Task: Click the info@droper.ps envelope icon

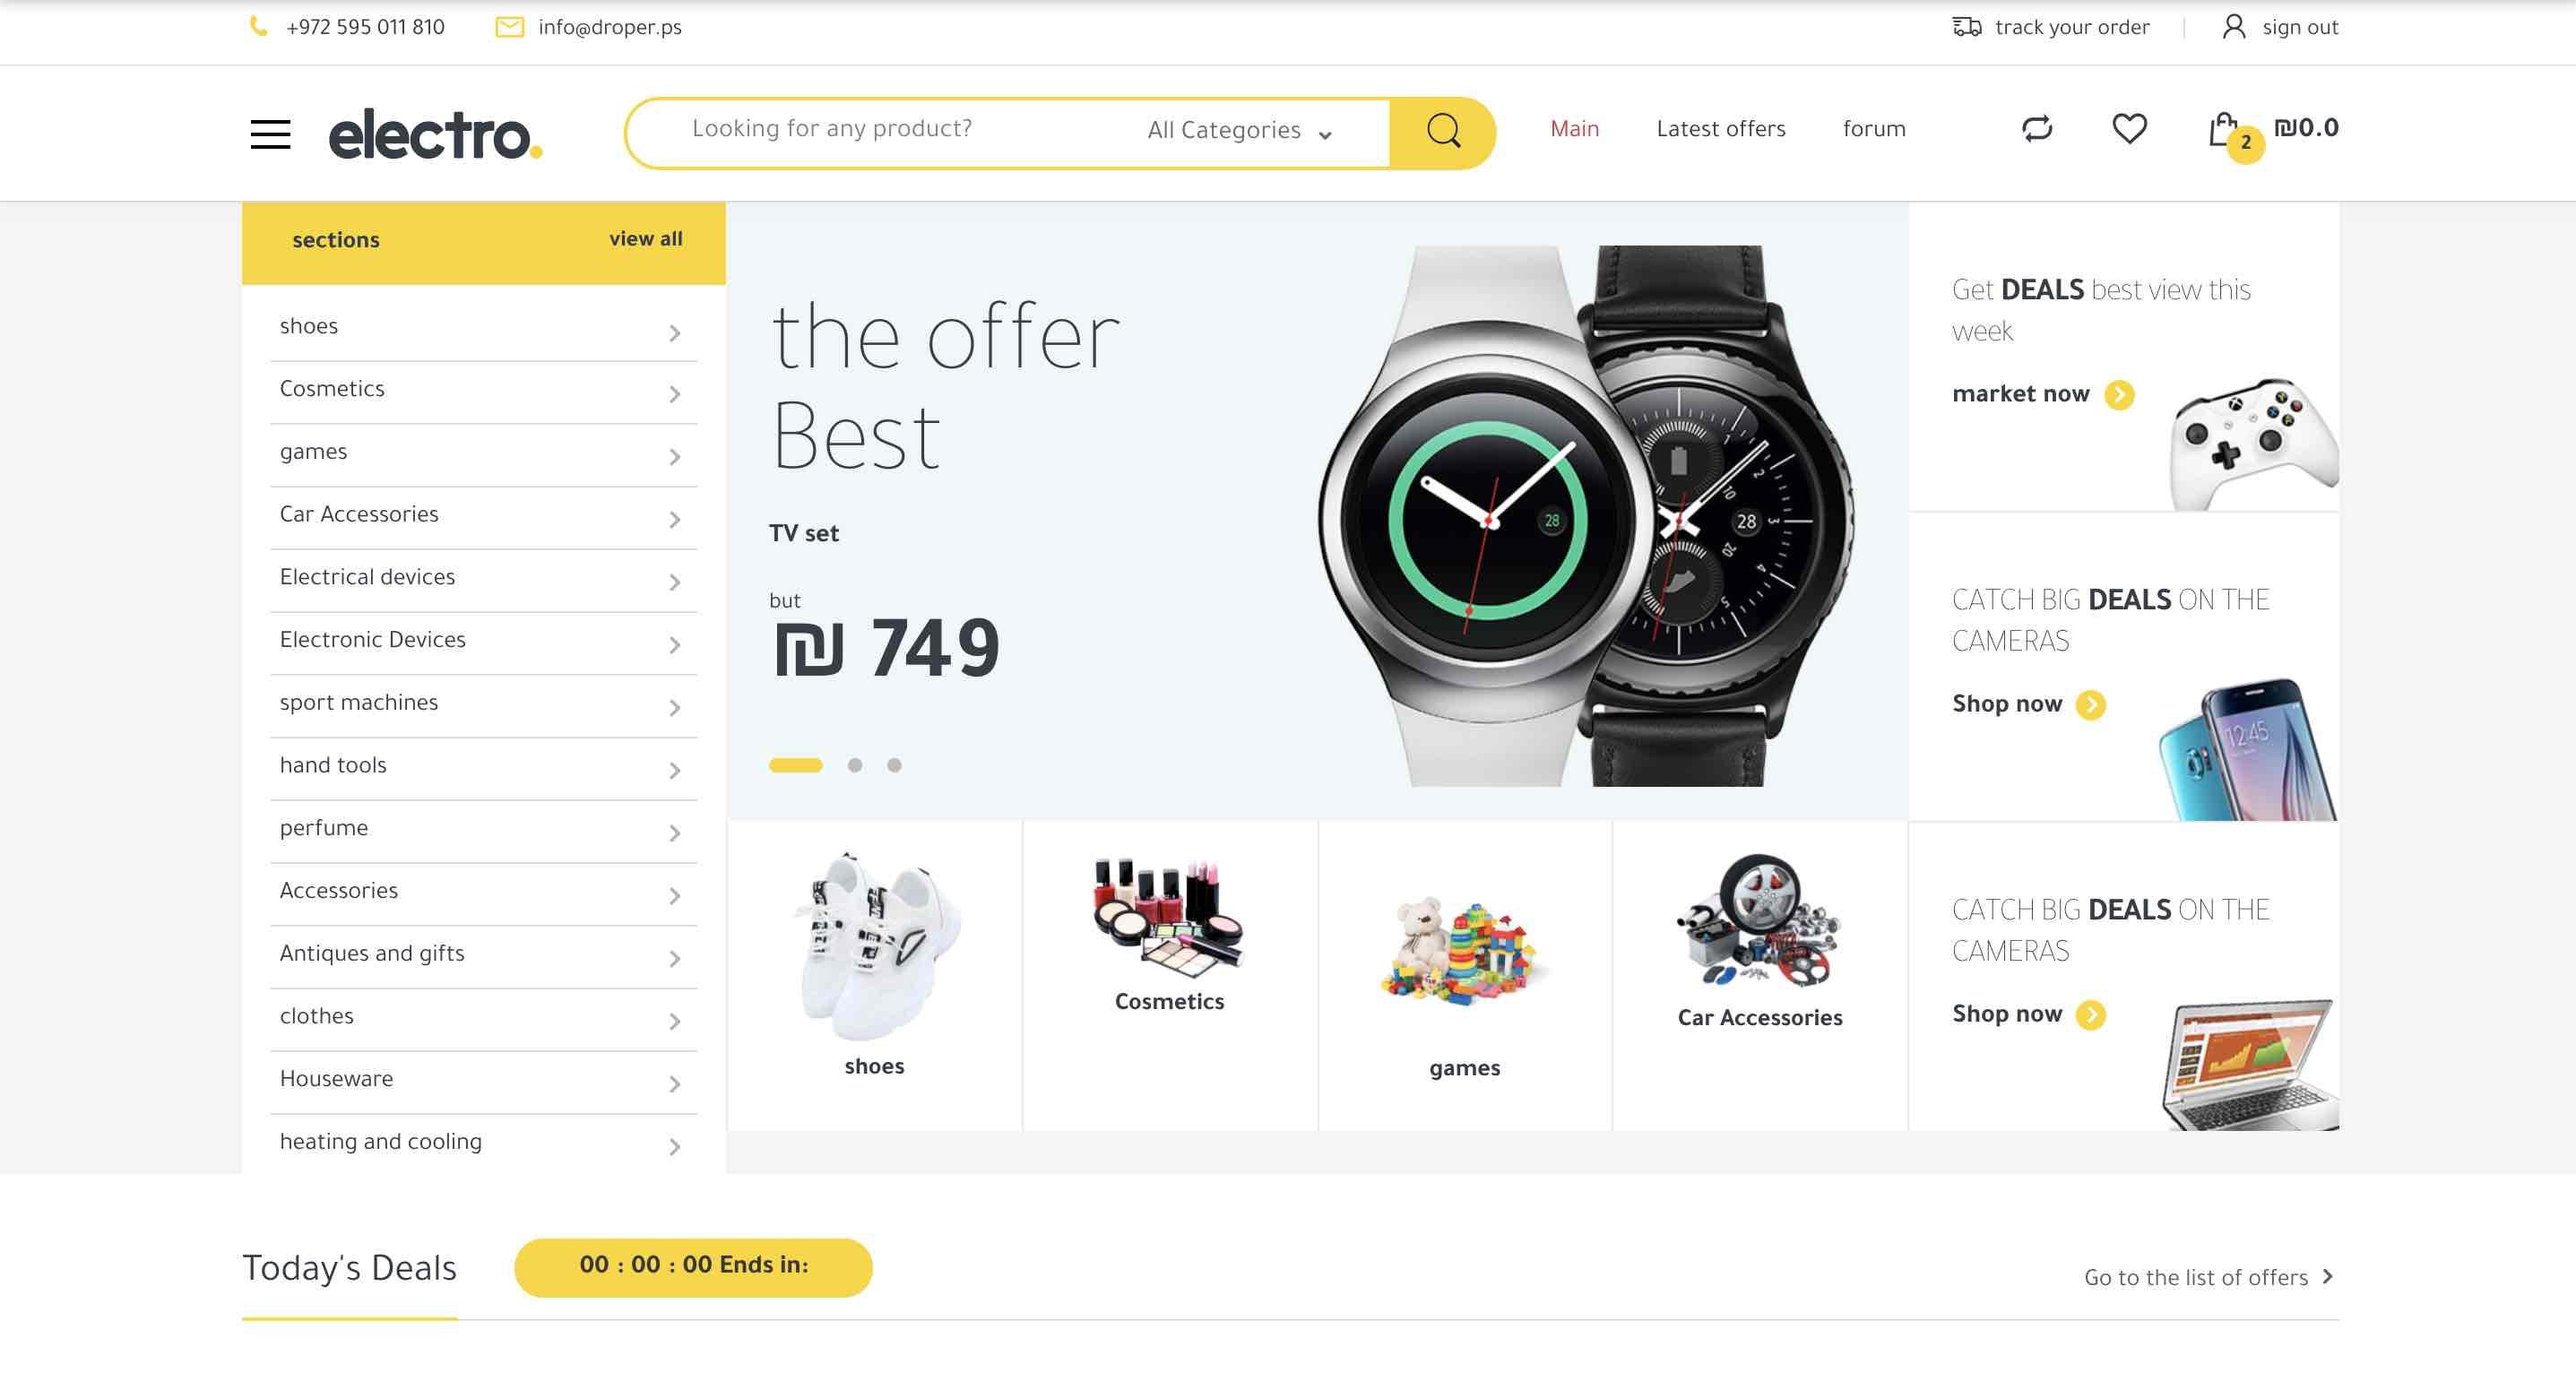Action: tap(510, 28)
